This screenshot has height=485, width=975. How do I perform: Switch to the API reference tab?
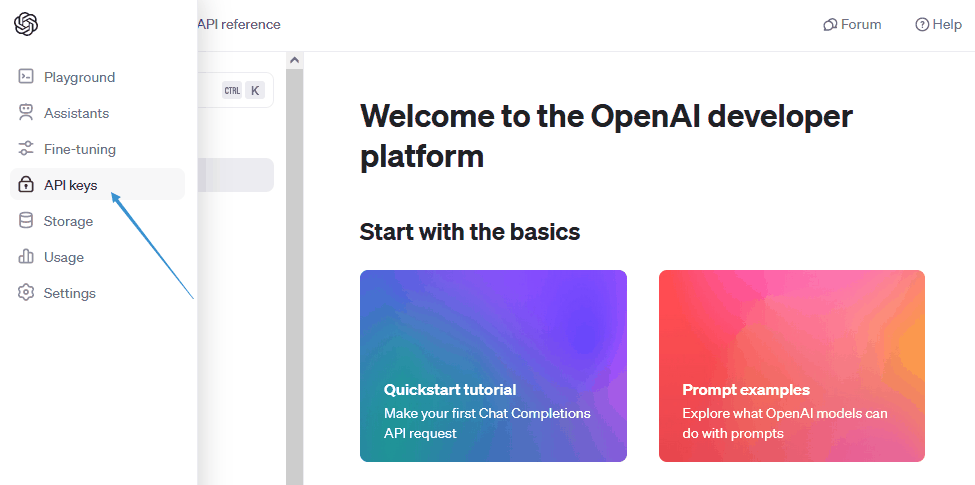[x=239, y=24]
